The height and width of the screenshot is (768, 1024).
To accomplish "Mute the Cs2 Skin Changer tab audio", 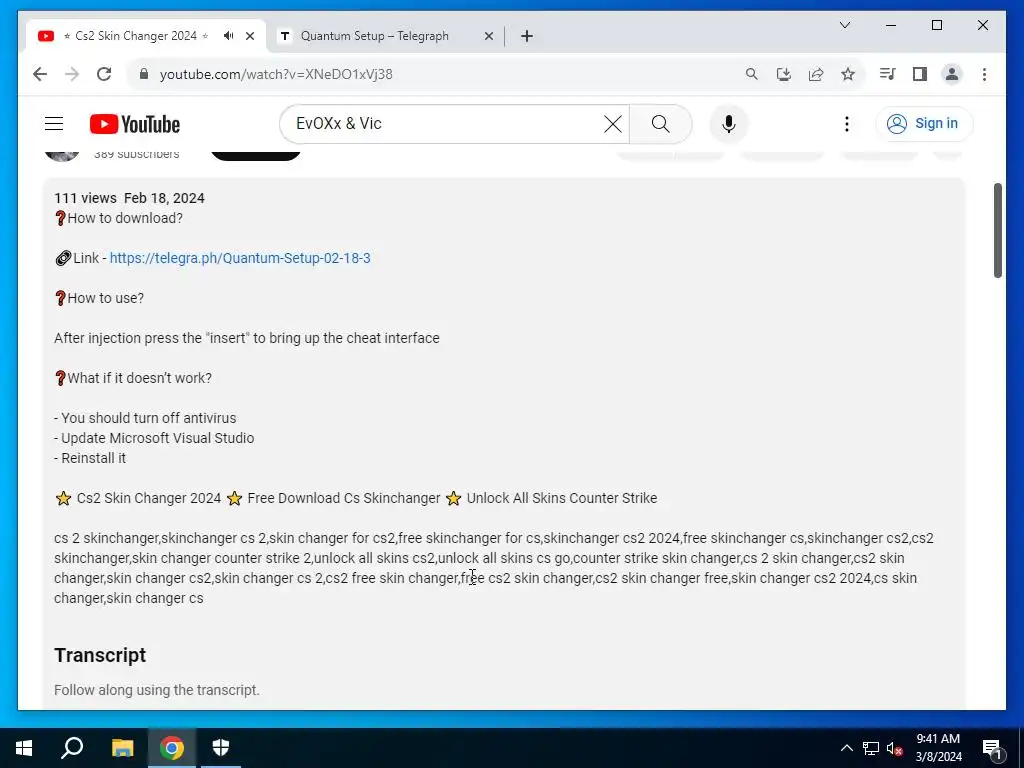I will (228, 36).
